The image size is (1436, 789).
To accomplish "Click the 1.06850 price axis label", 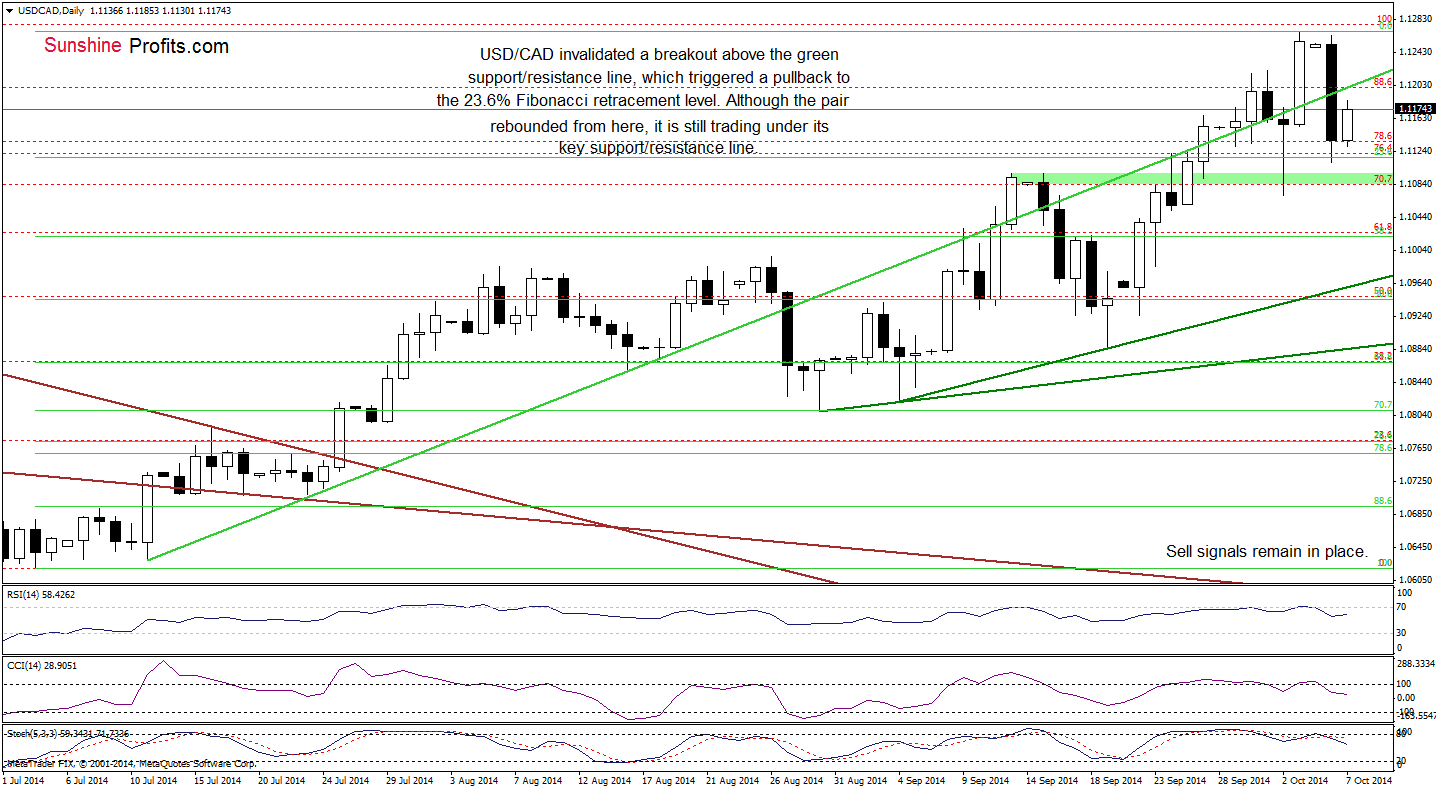I will pos(1415,514).
